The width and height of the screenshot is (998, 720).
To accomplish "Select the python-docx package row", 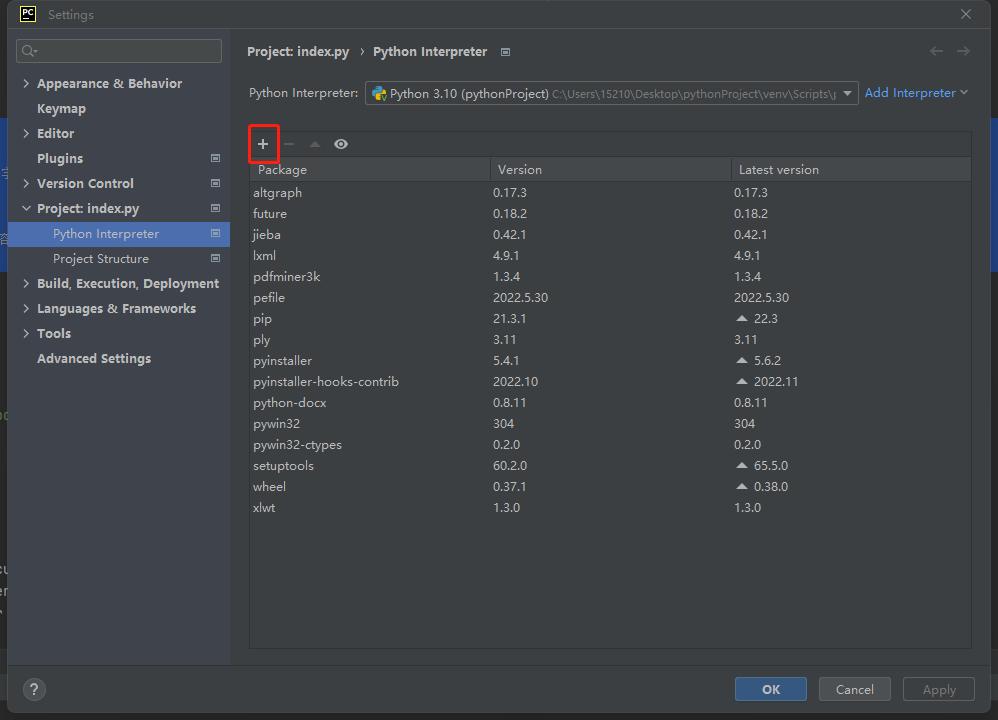I will [610, 402].
